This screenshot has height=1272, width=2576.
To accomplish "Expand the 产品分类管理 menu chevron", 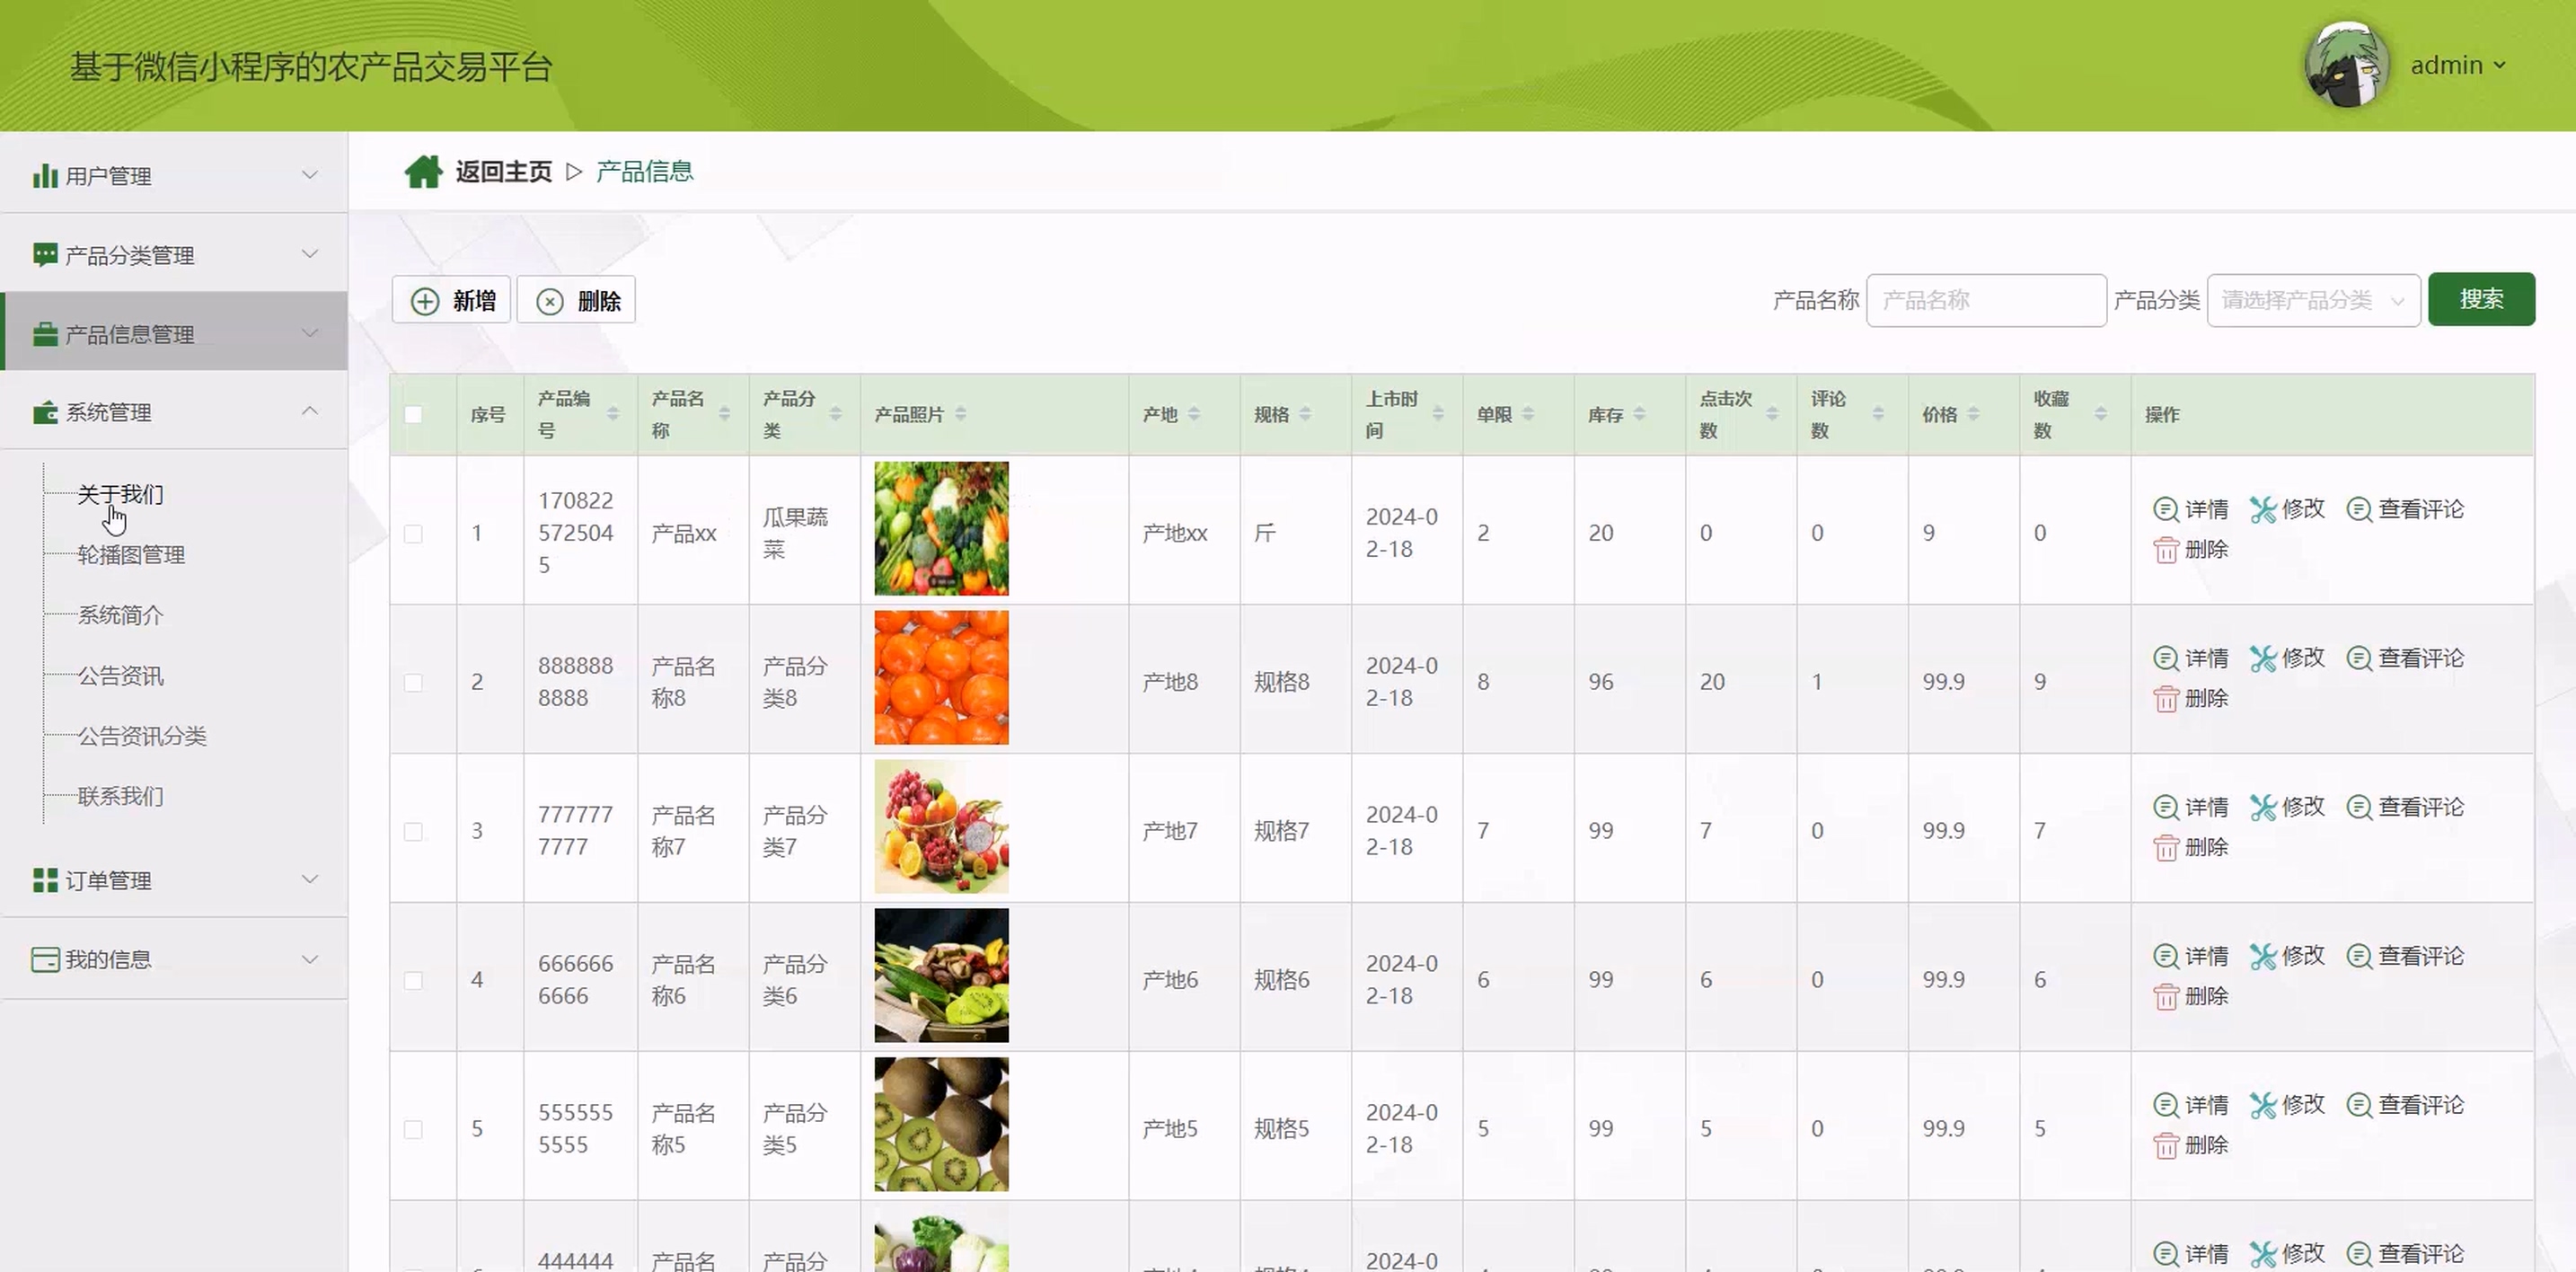I will point(310,254).
